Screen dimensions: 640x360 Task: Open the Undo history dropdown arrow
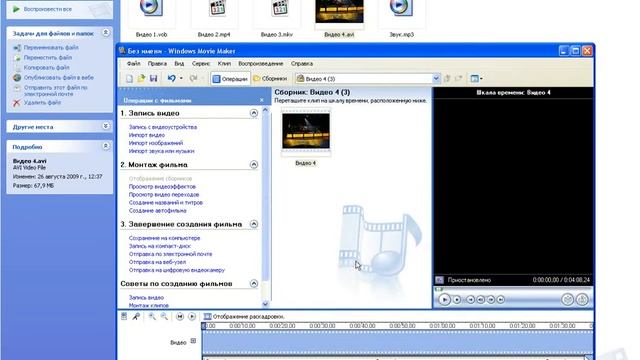[181, 78]
